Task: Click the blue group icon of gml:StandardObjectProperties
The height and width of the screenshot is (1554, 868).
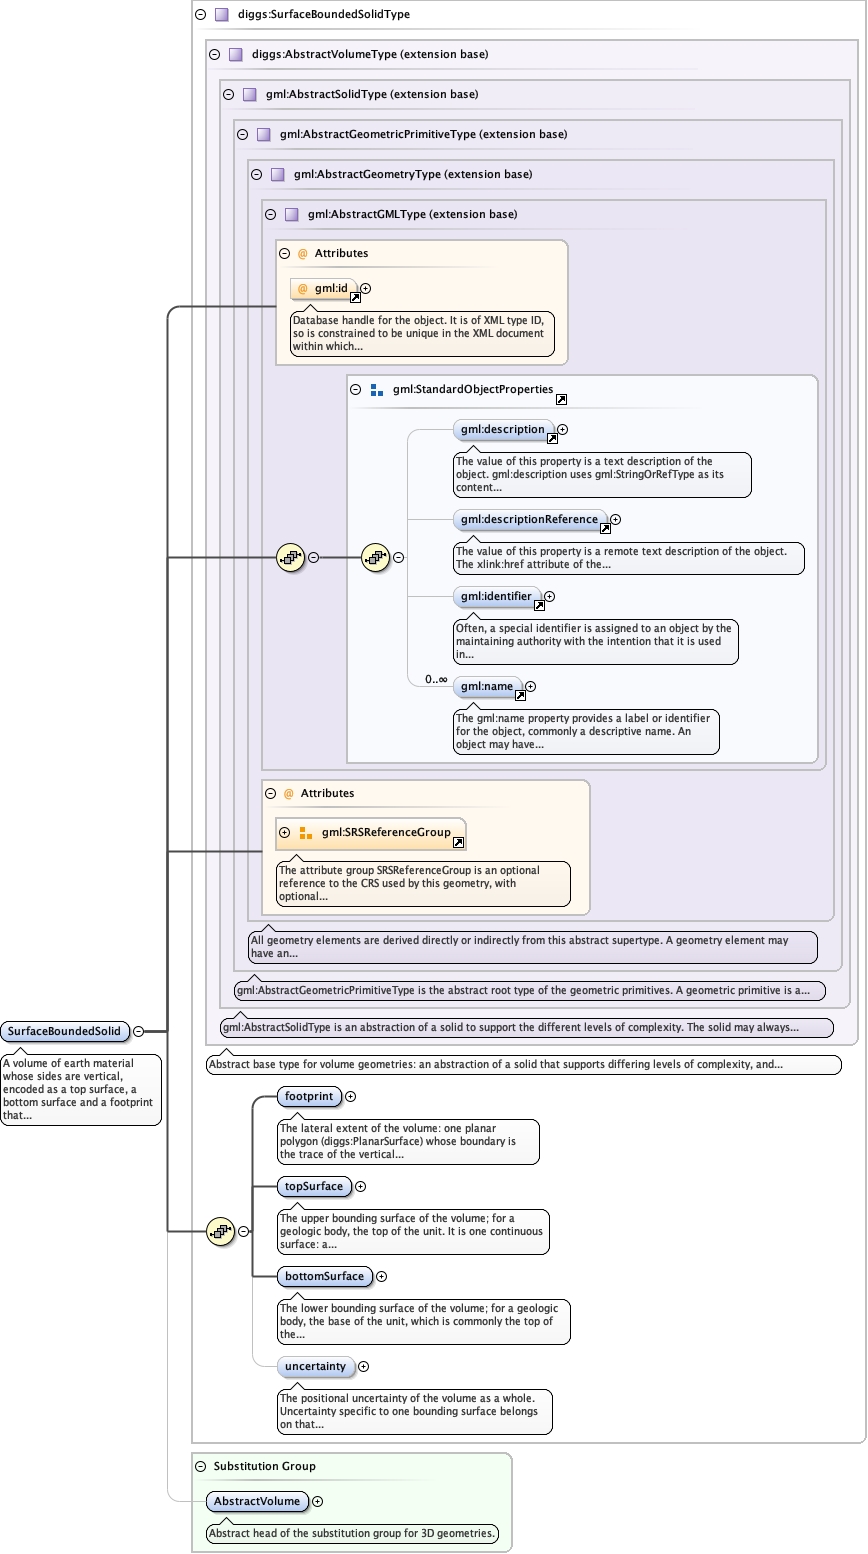Action: [377, 390]
